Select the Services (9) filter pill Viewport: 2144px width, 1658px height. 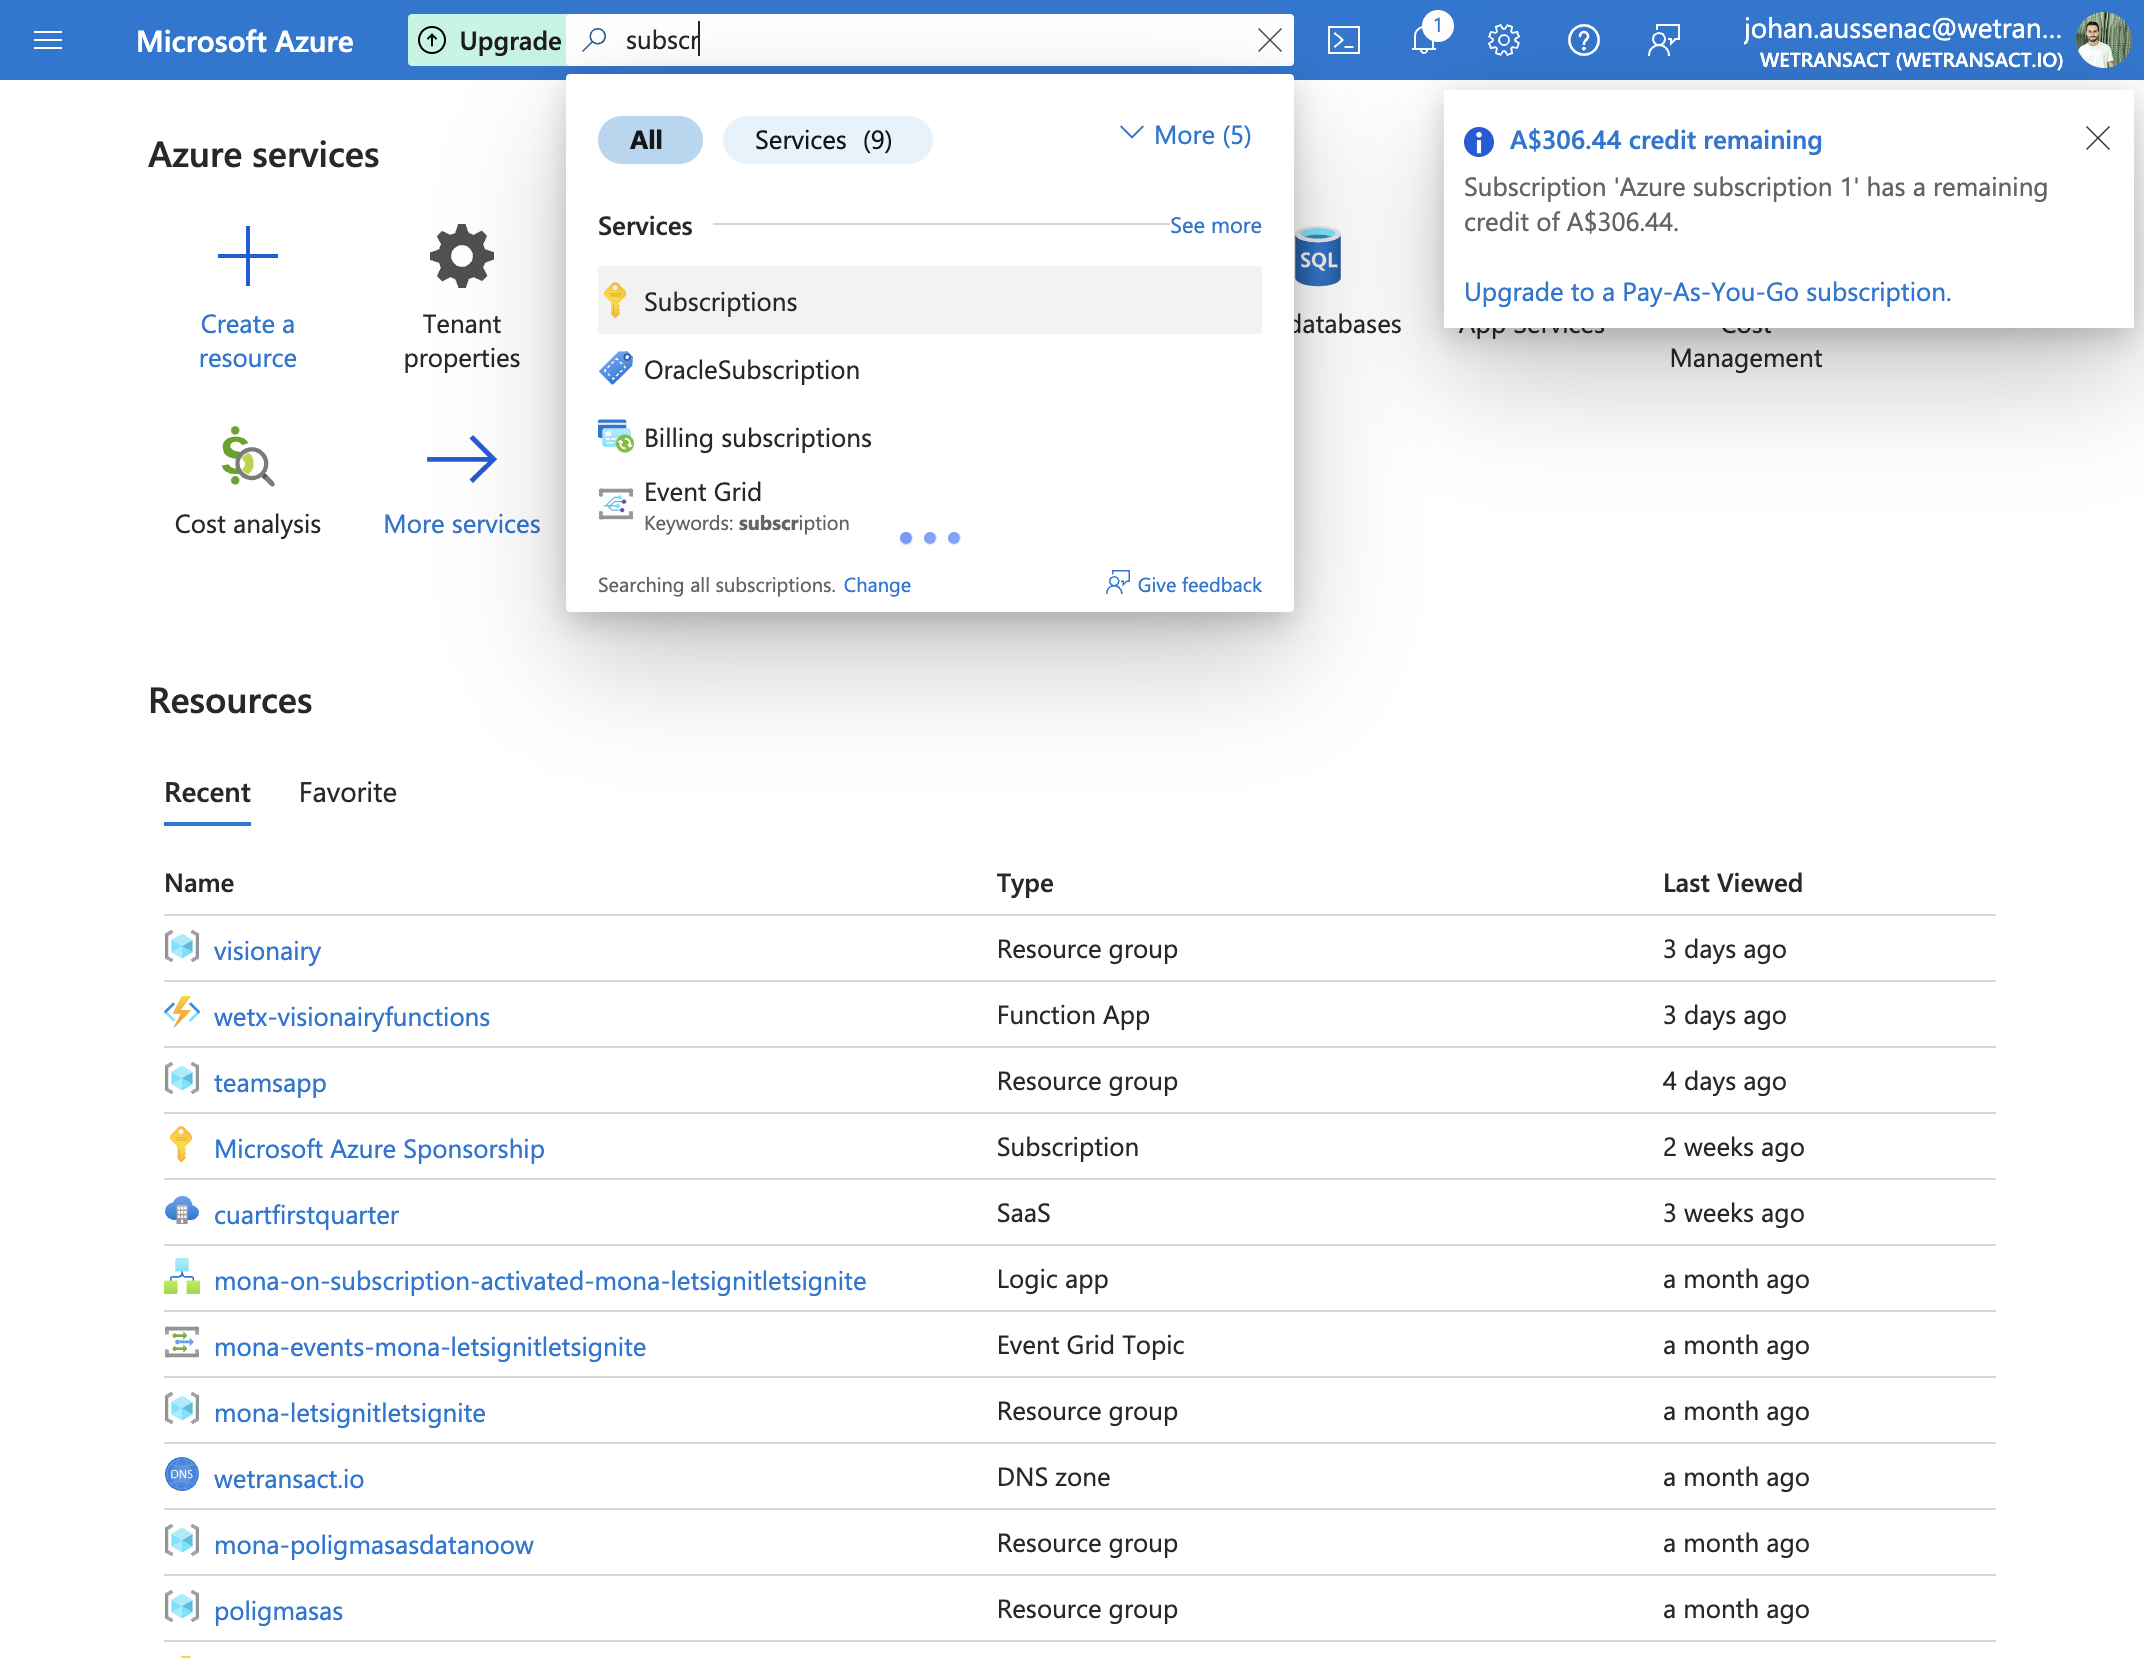click(826, 140)
